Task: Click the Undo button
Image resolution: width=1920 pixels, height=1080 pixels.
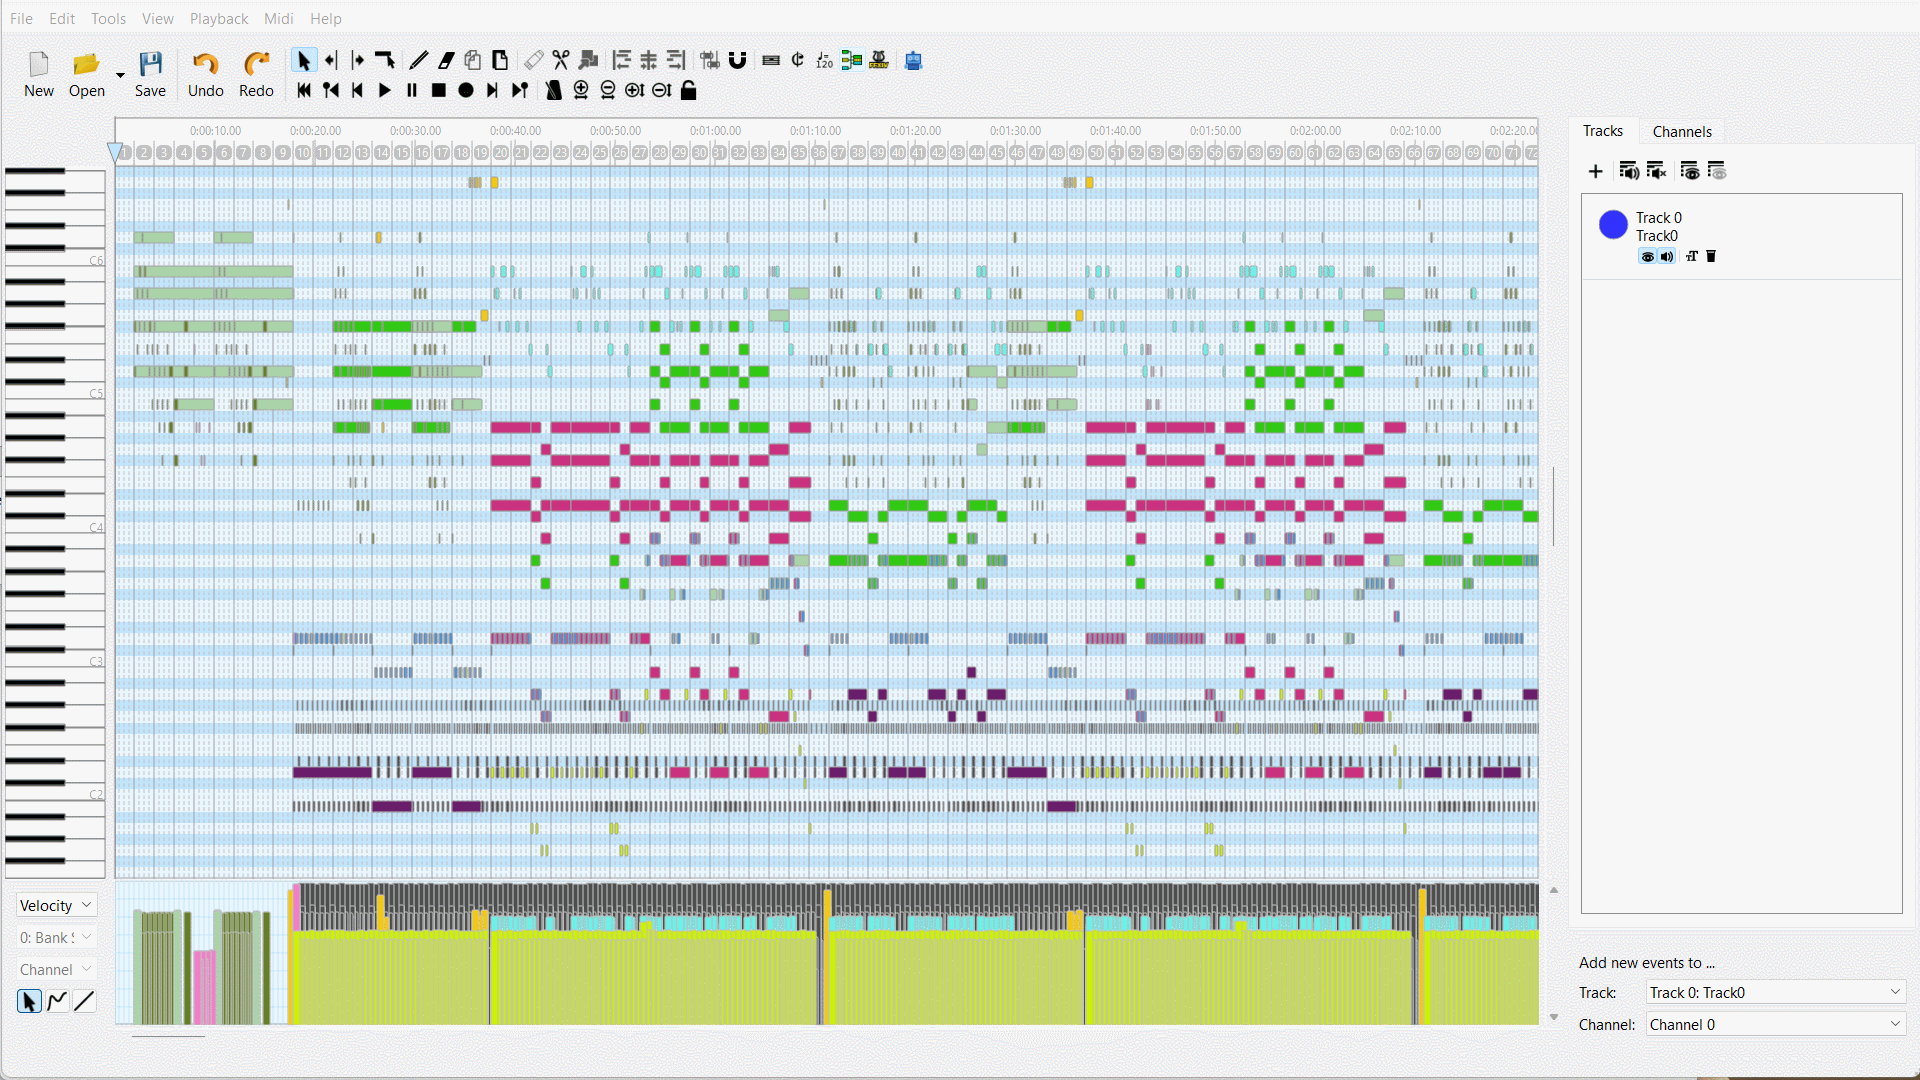Action: pyautogui.click(x=205, y=75)
